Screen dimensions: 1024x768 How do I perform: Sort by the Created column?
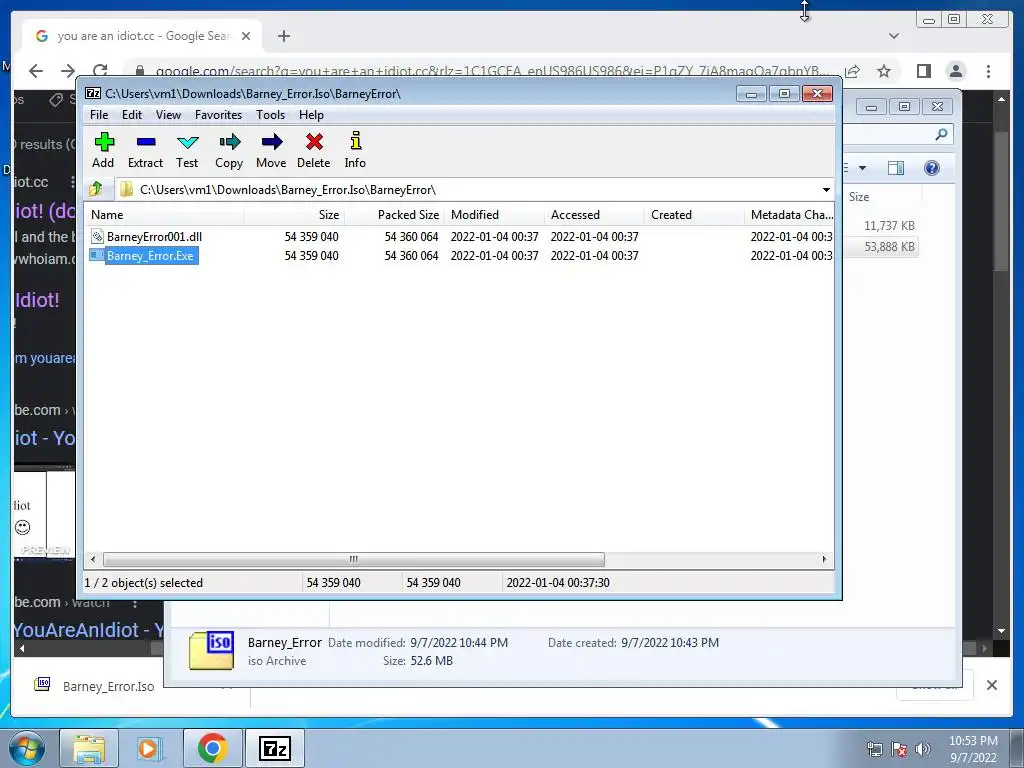(694, 215)
